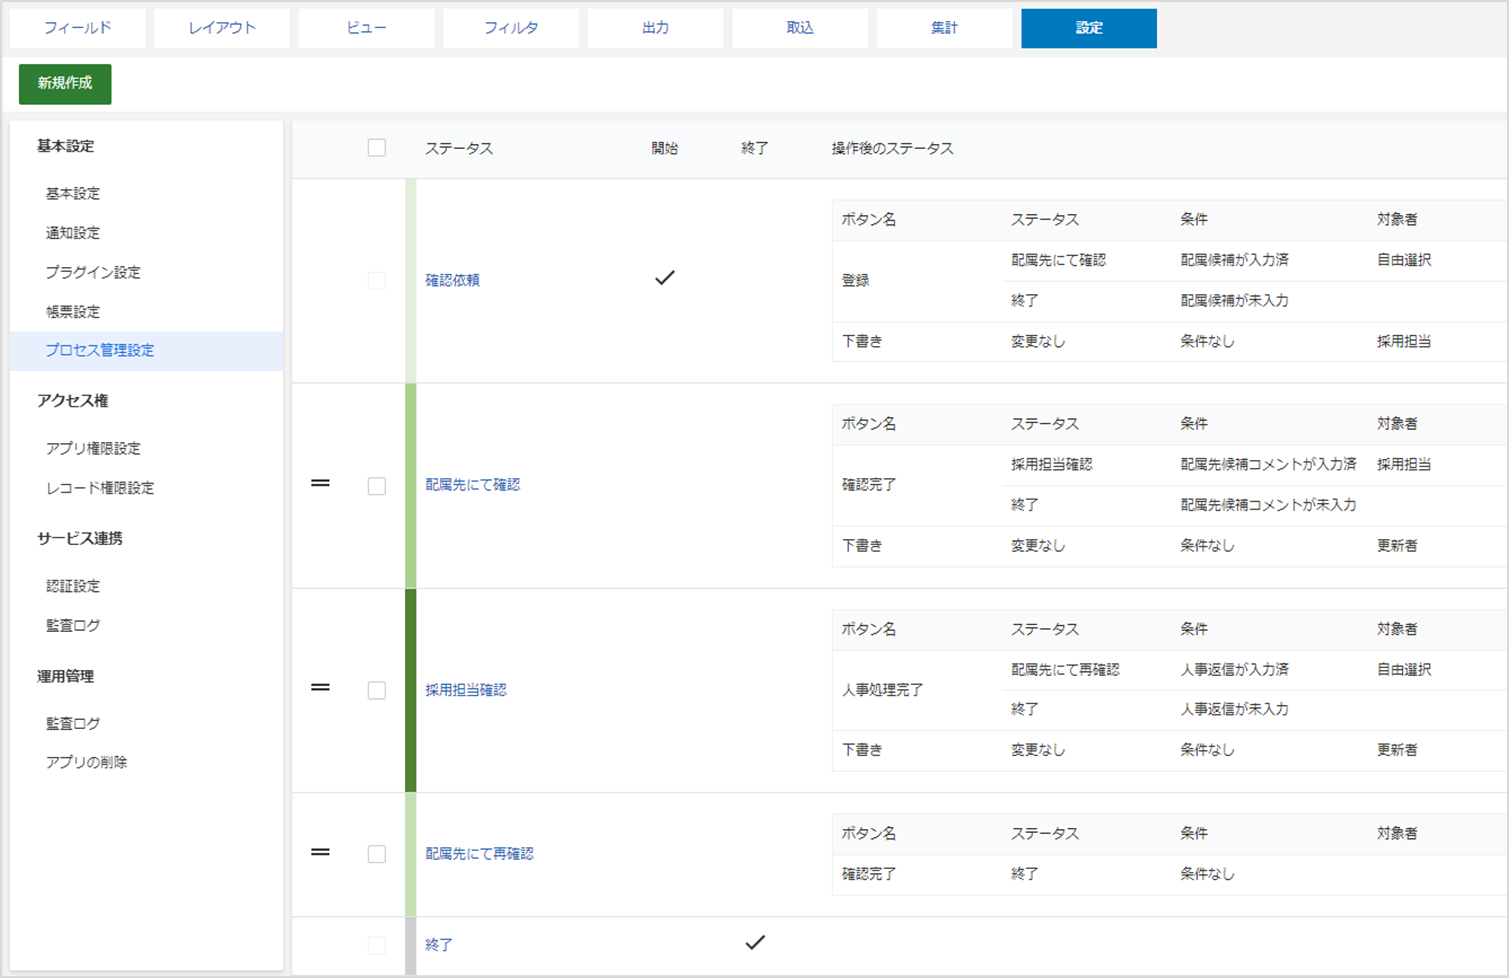Click the color bar of 確認依頼
This screenshot has width=1509, height=978.
click(410, 281)
